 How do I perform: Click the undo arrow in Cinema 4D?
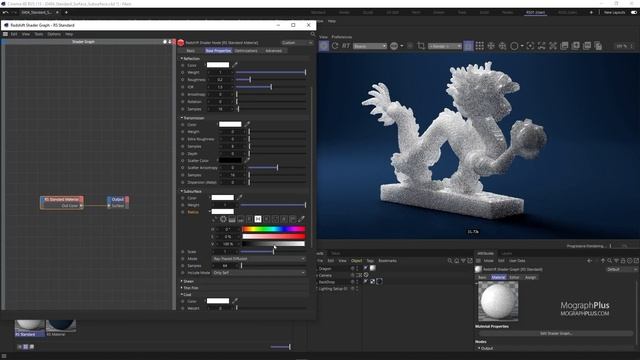point(5,12)
